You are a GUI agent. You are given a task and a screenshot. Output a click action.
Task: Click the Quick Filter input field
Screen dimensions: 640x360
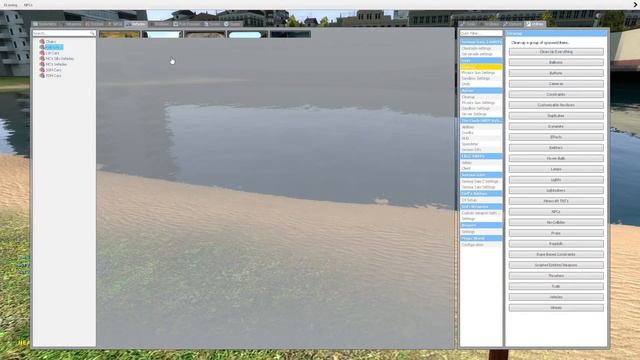(x=481, y=33)
